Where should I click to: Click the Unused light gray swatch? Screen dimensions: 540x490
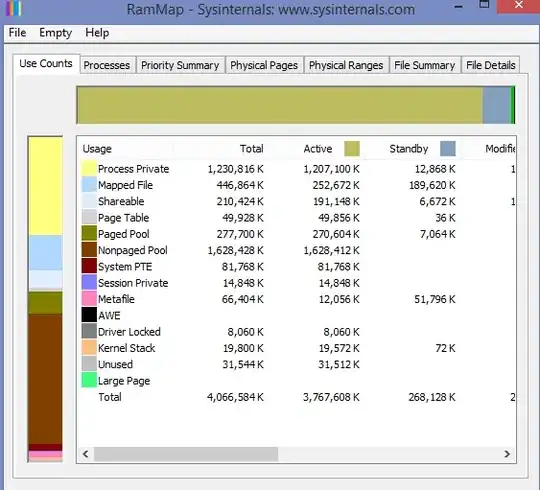pyautogui.click(x=89, y=364)
